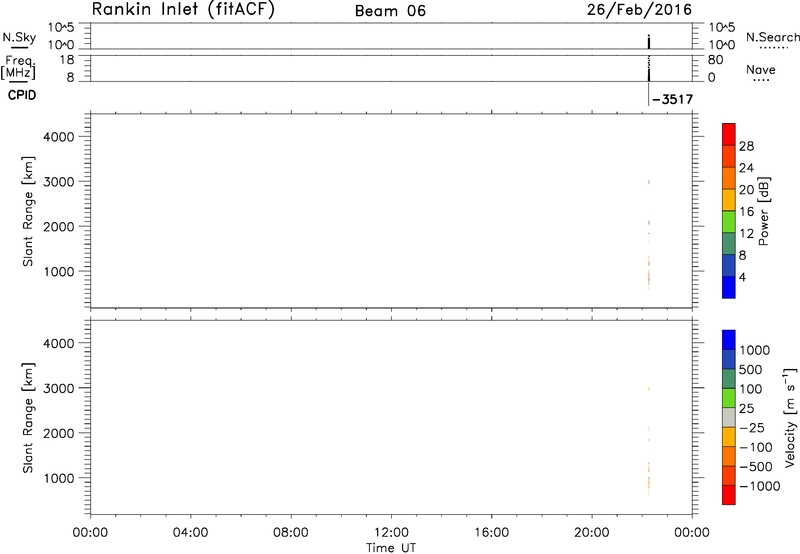Pick the teal Velocity swatch between 100 and 500
This screenshot has width=800, height=554.
pos(729,379)
